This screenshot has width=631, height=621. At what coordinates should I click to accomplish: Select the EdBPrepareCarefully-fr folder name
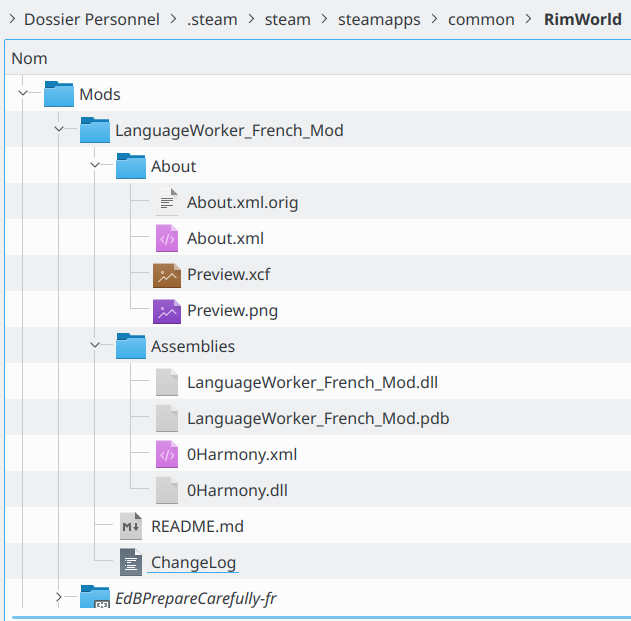tap(196, 599)
